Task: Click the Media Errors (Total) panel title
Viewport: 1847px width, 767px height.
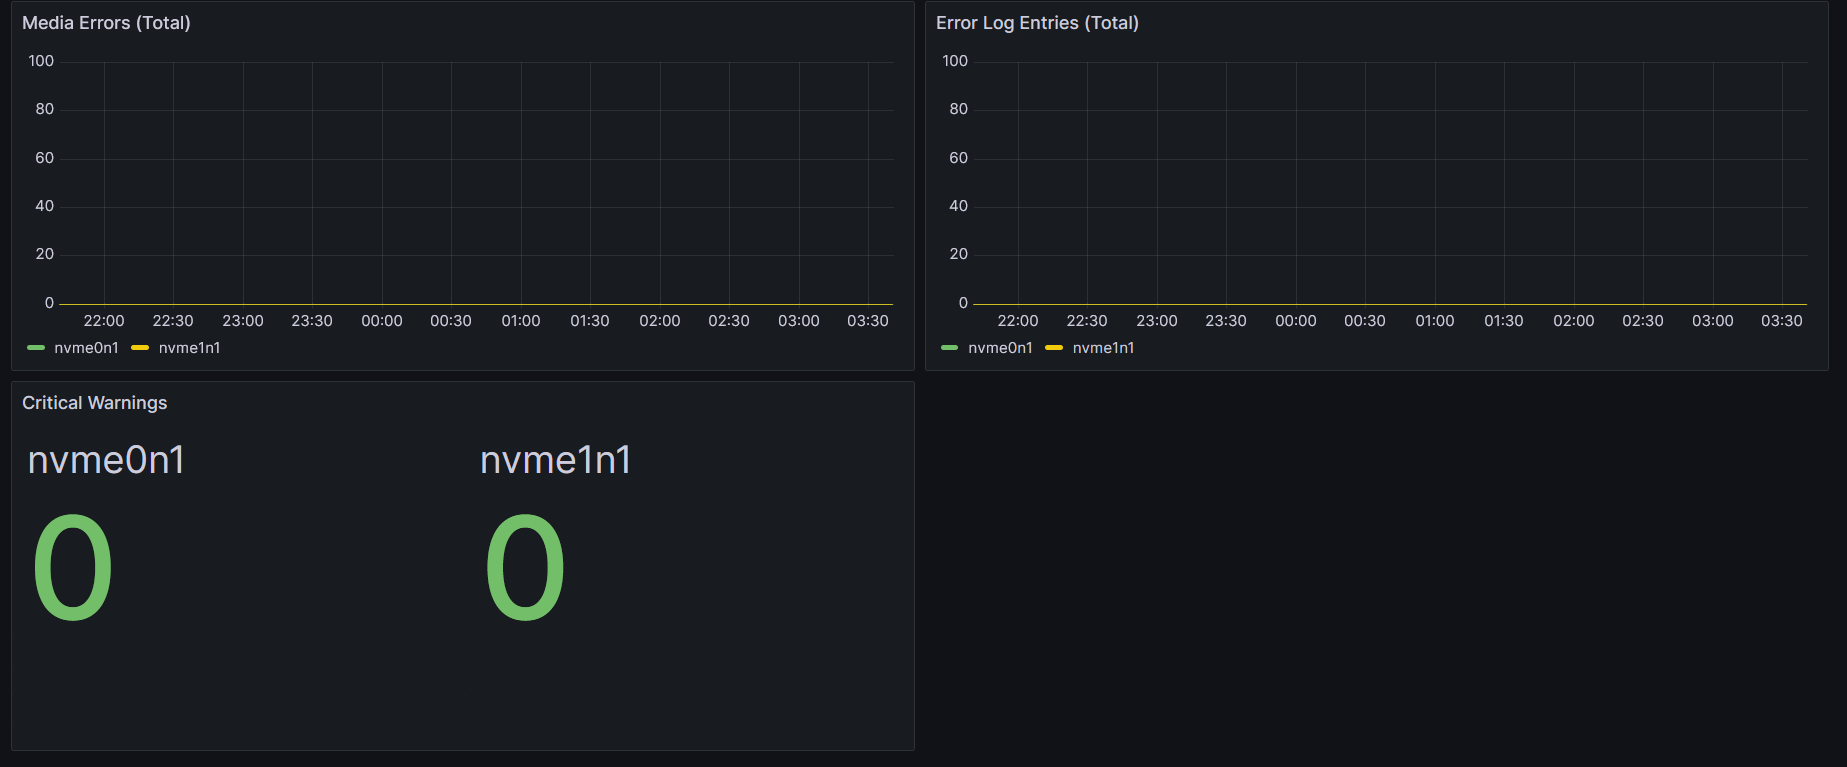Action: tap(106, 23)
